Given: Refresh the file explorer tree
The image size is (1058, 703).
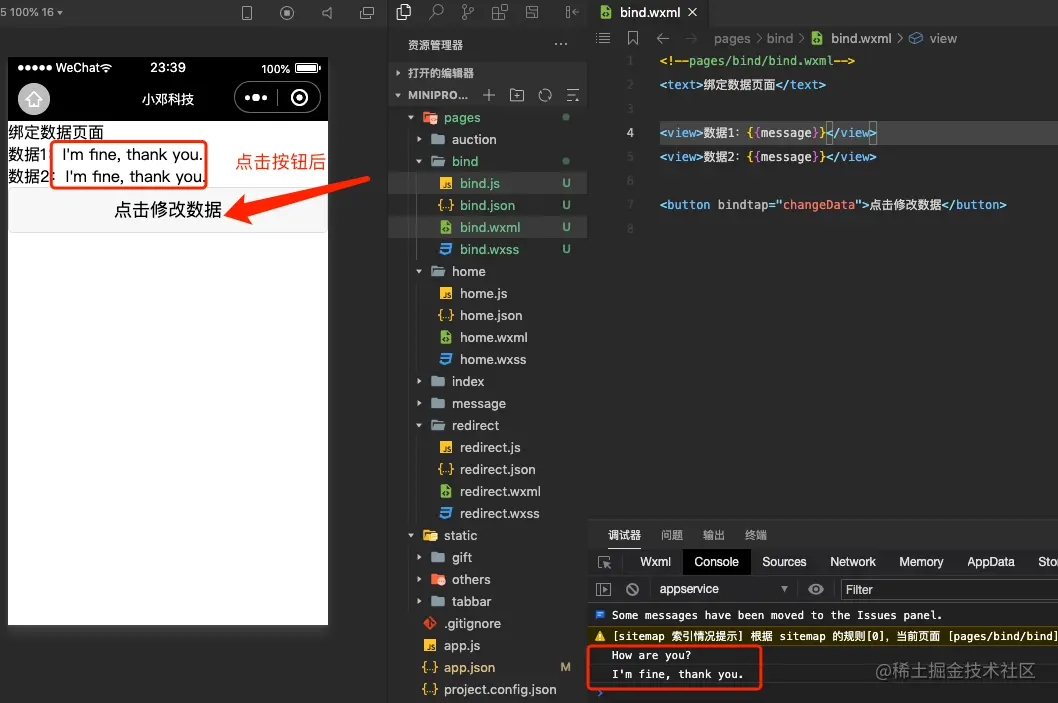Looking at the screenshot, I should pyautogui.click(x=545, y=95).
